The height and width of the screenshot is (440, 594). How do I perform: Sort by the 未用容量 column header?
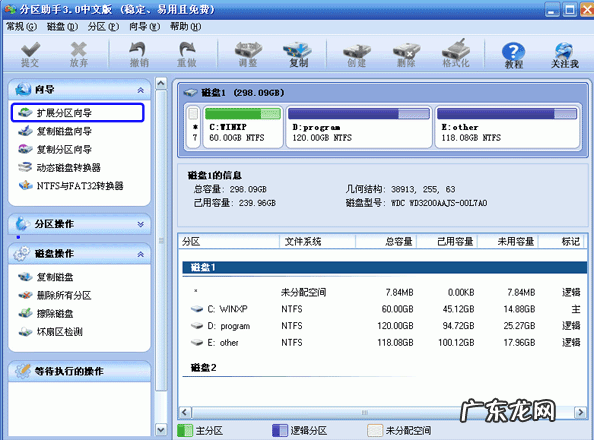point(508,241)
